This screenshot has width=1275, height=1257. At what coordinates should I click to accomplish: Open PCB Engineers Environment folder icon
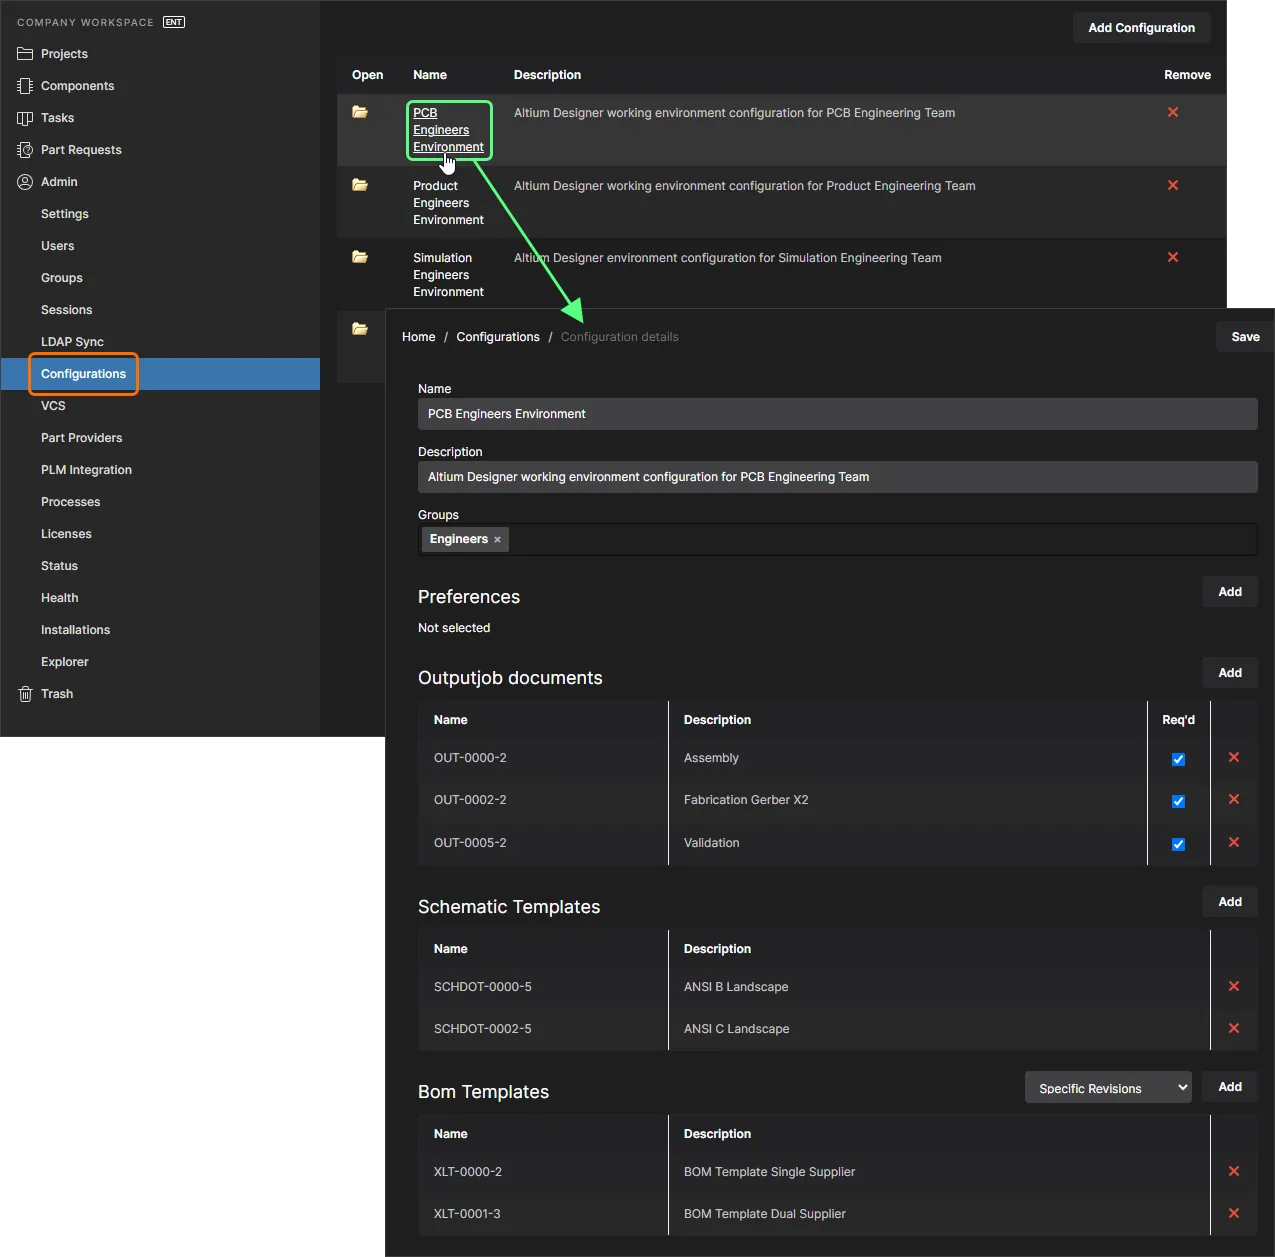[x=360, y=112]
